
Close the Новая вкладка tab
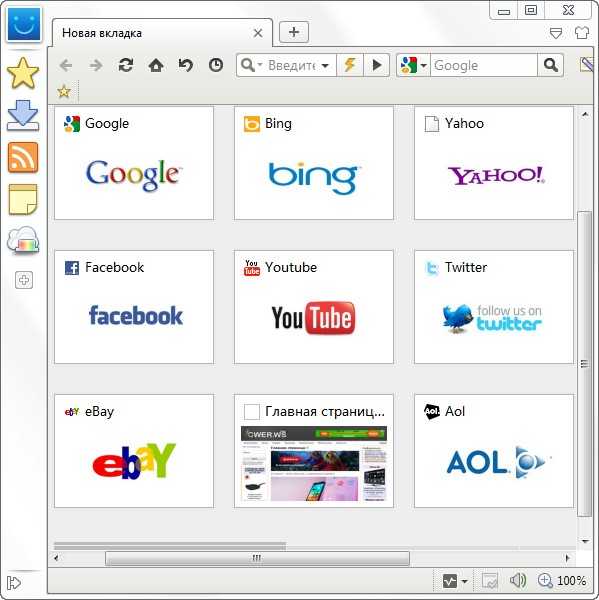coord(258,33)
